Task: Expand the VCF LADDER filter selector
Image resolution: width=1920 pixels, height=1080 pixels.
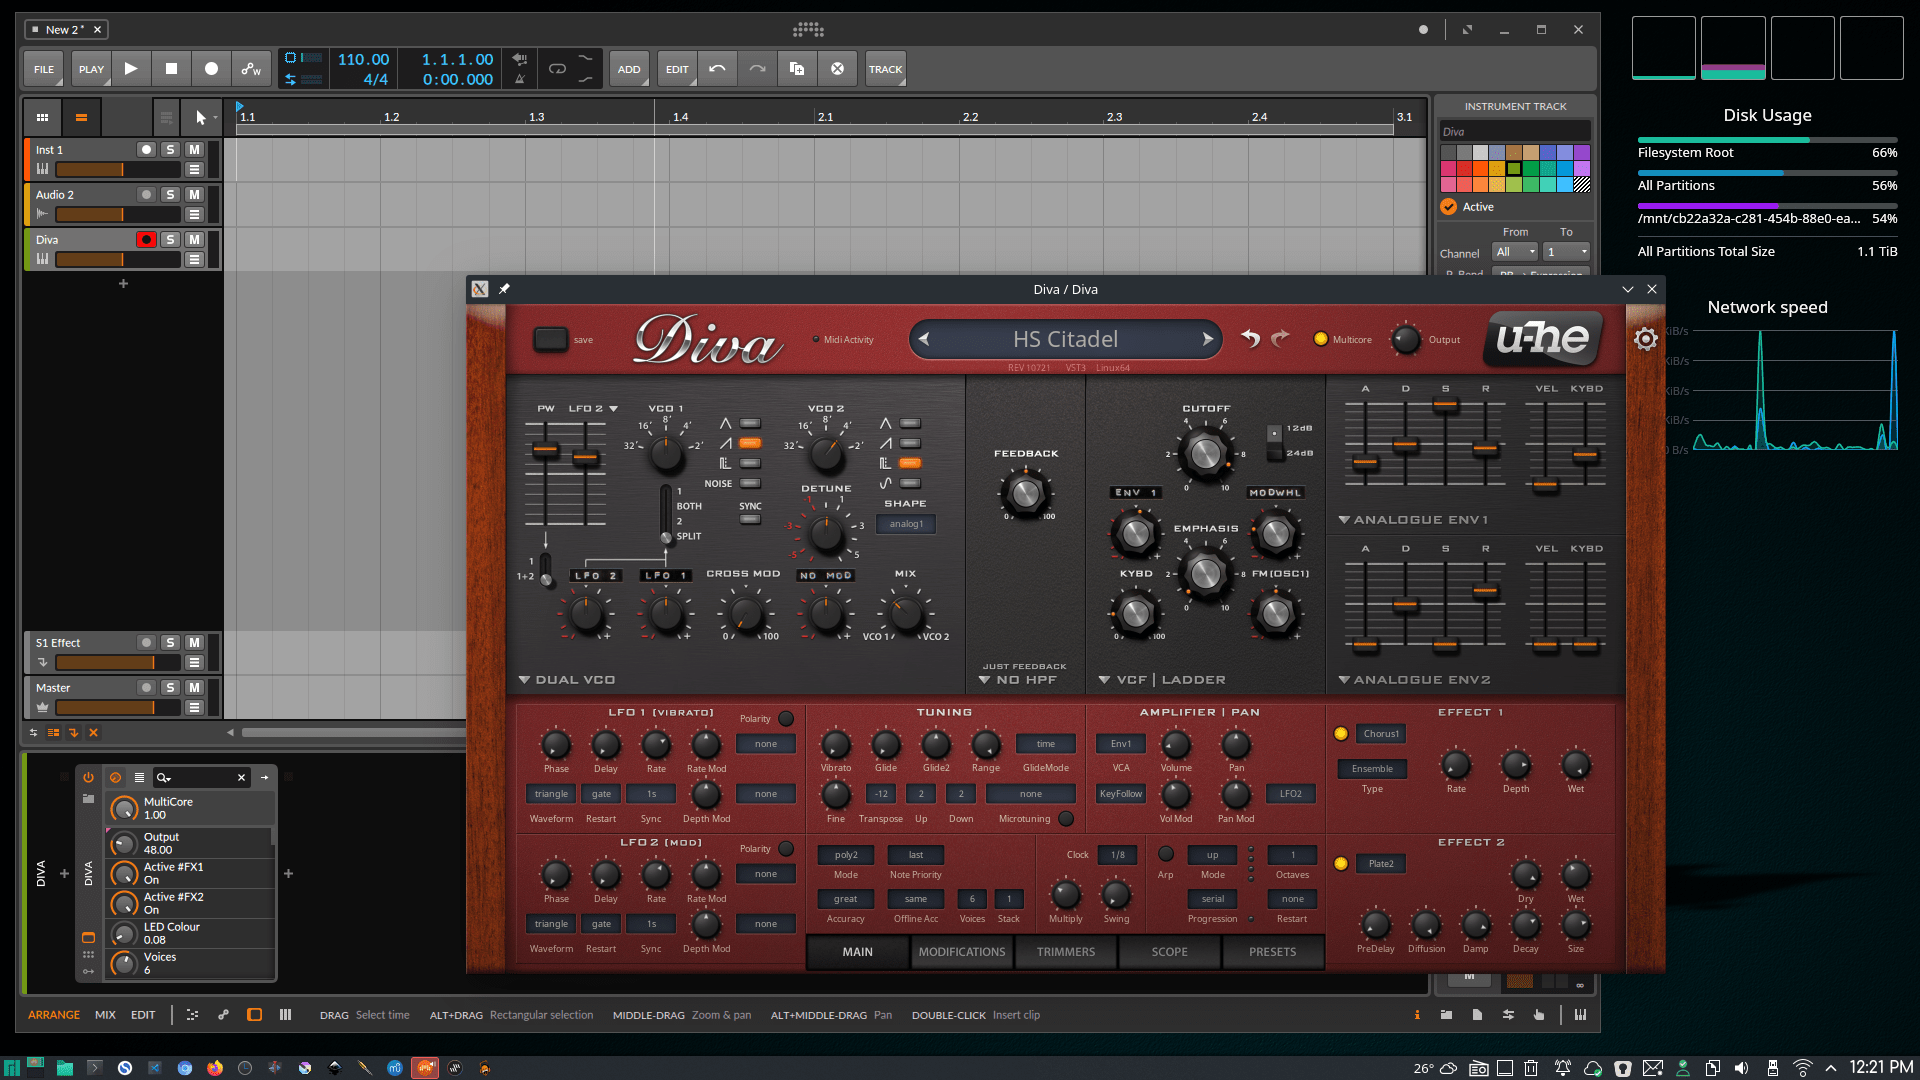Action: 1161,680
